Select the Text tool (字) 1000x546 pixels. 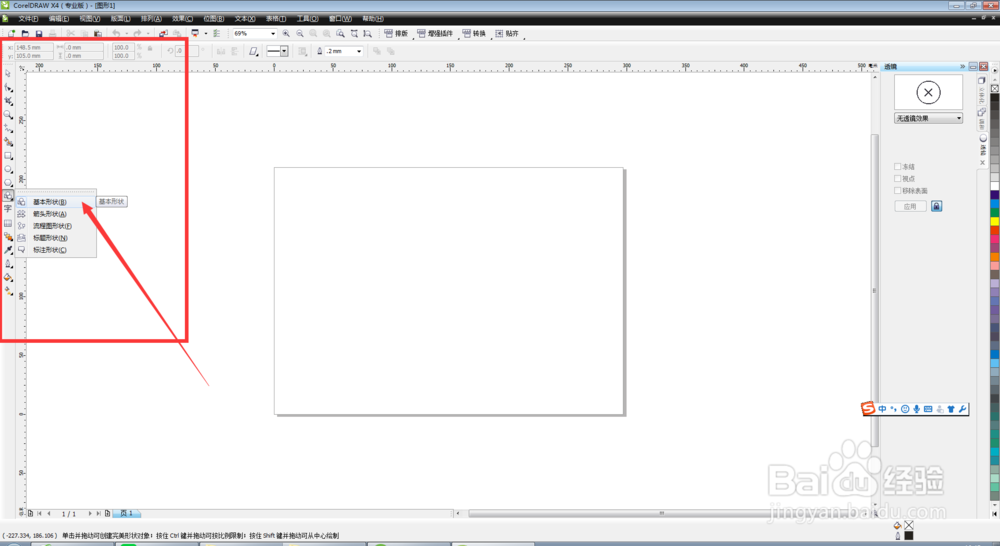point(8,209)
